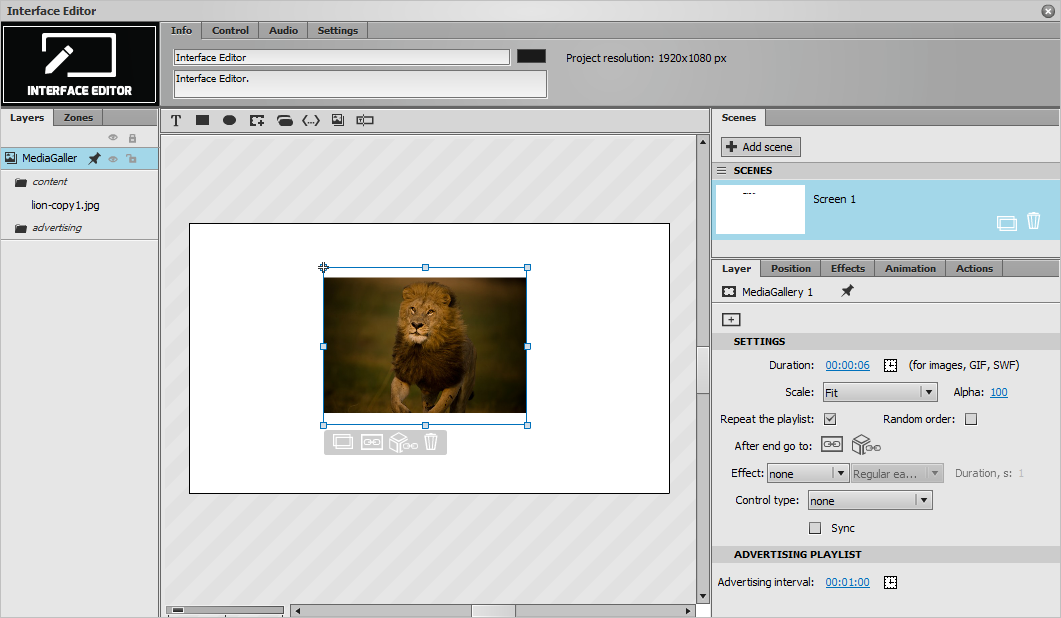This screenshot has height=618, width=1061.
Task: Select the code brackets widget tool
Action: tap(311, 120)
